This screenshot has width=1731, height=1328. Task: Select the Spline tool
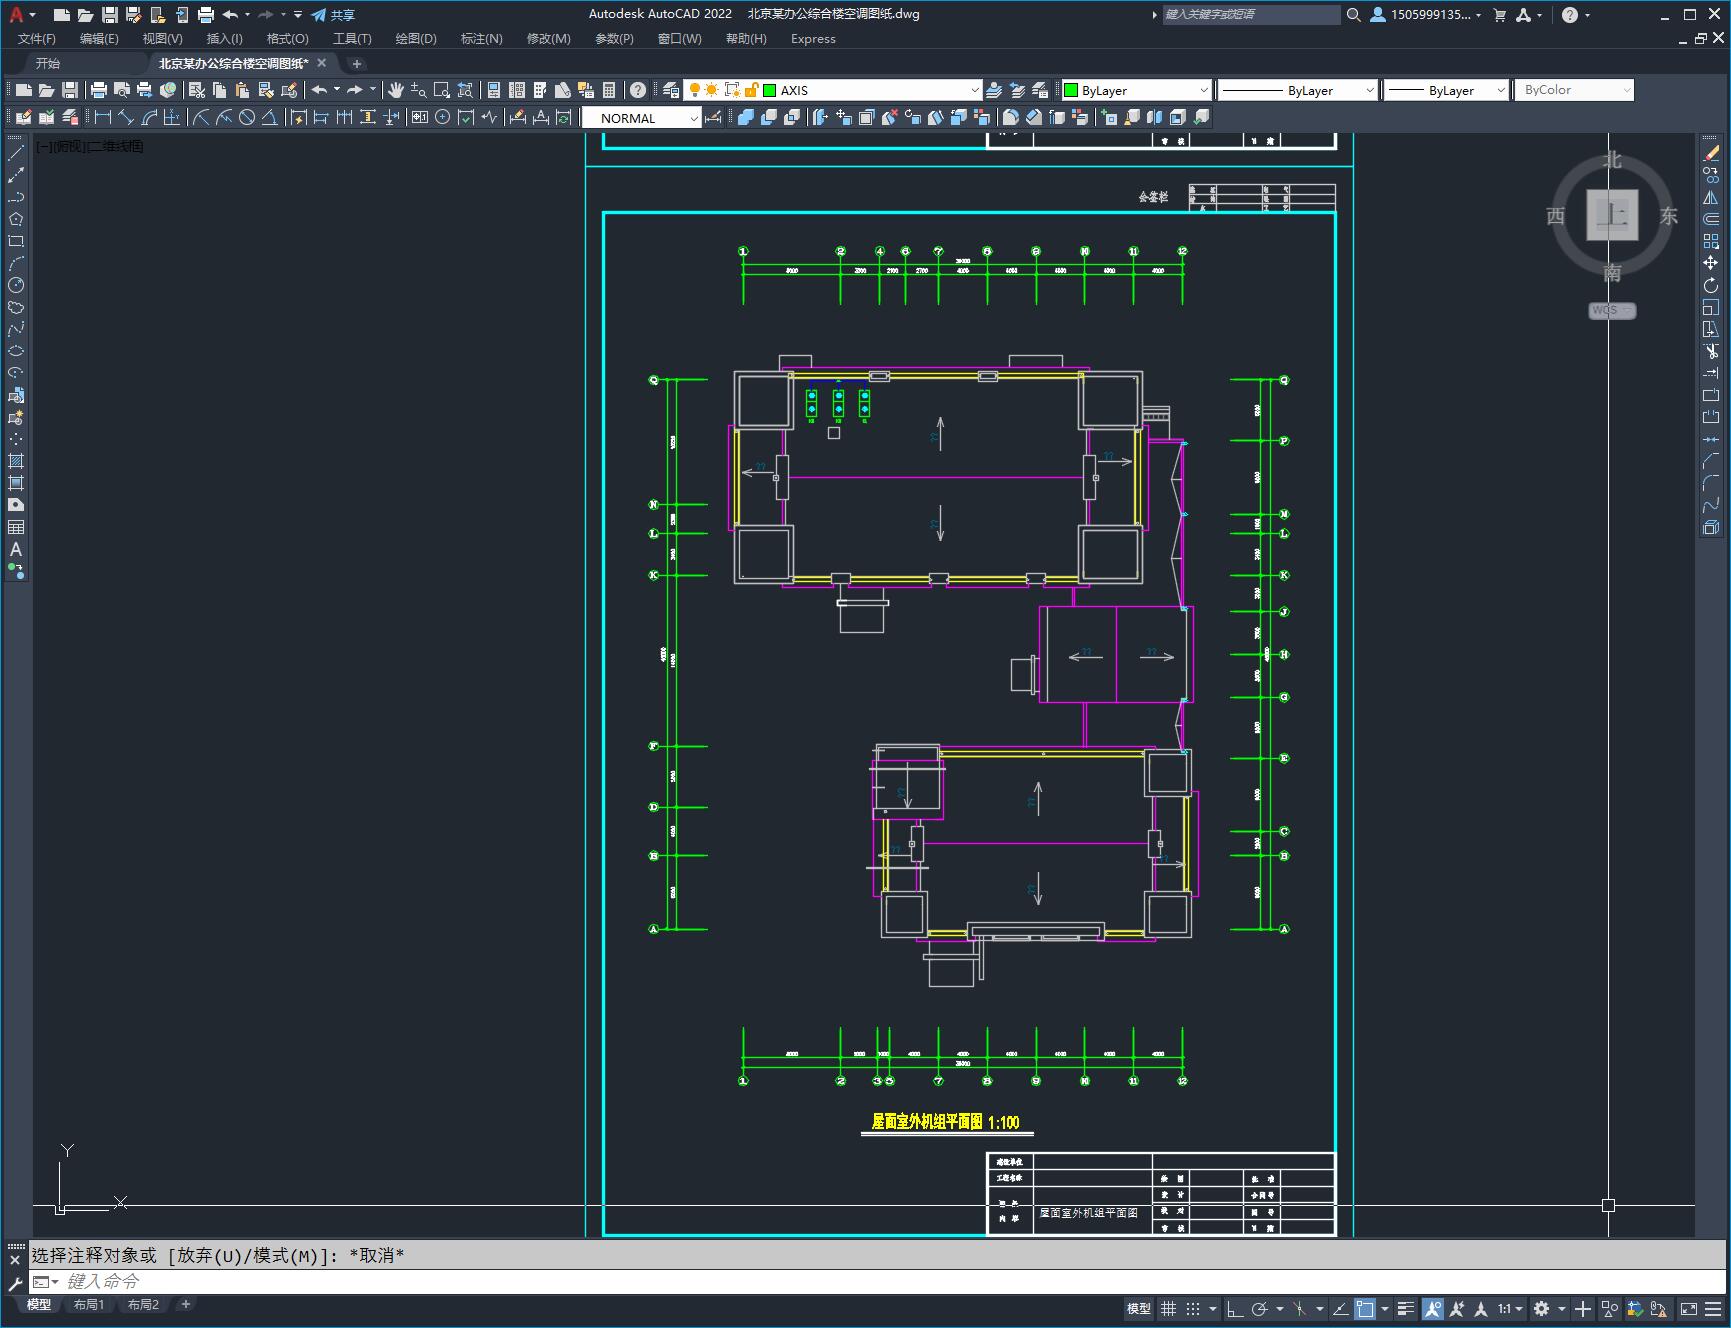click(16, 329)
